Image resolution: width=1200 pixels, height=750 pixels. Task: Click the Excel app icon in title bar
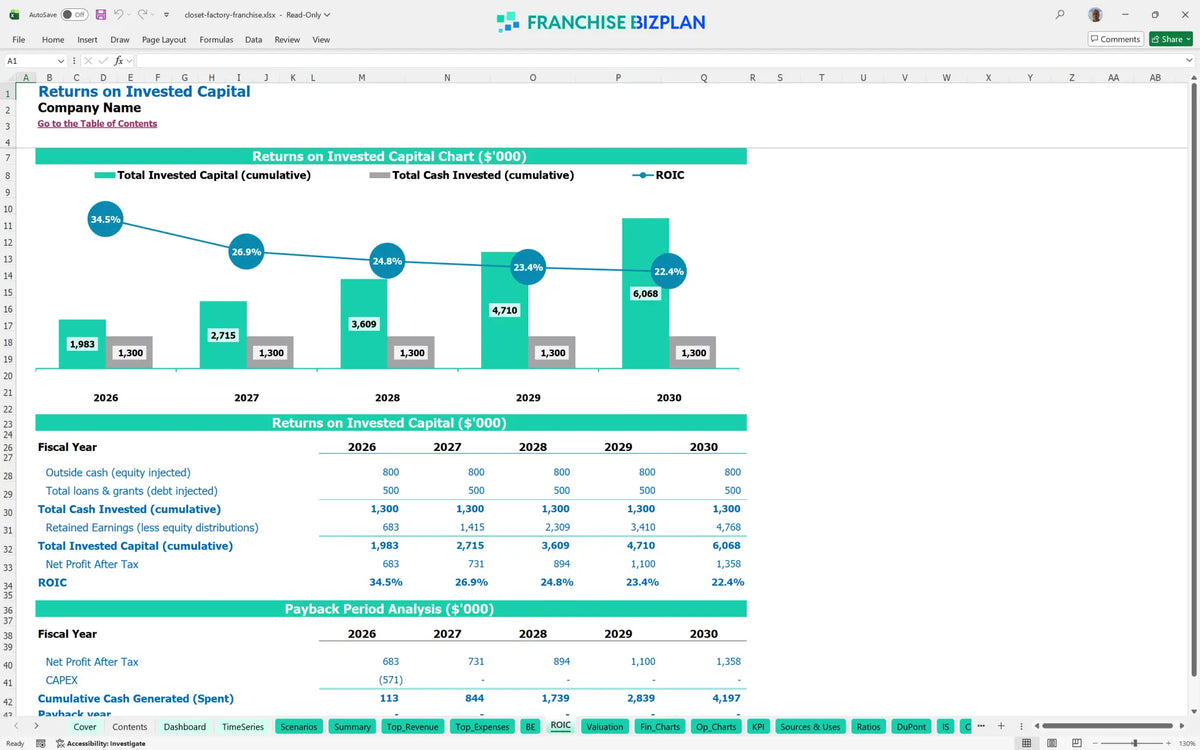[x=15, y=15]
